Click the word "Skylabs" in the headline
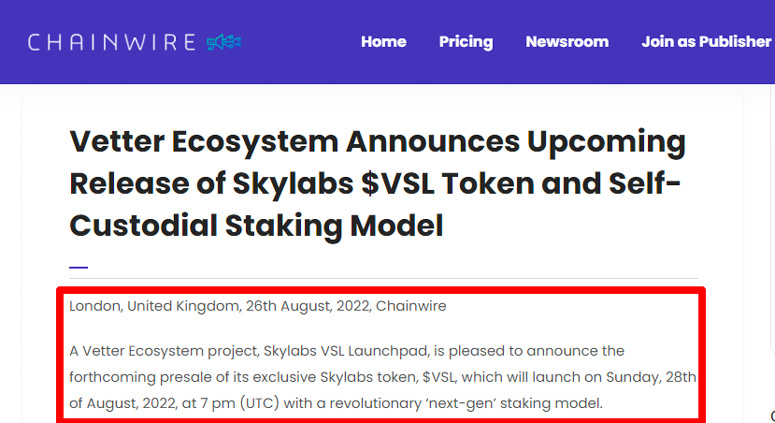Image resolution: width=775 pixels, height=423 pixels. (x=293, y=184)
